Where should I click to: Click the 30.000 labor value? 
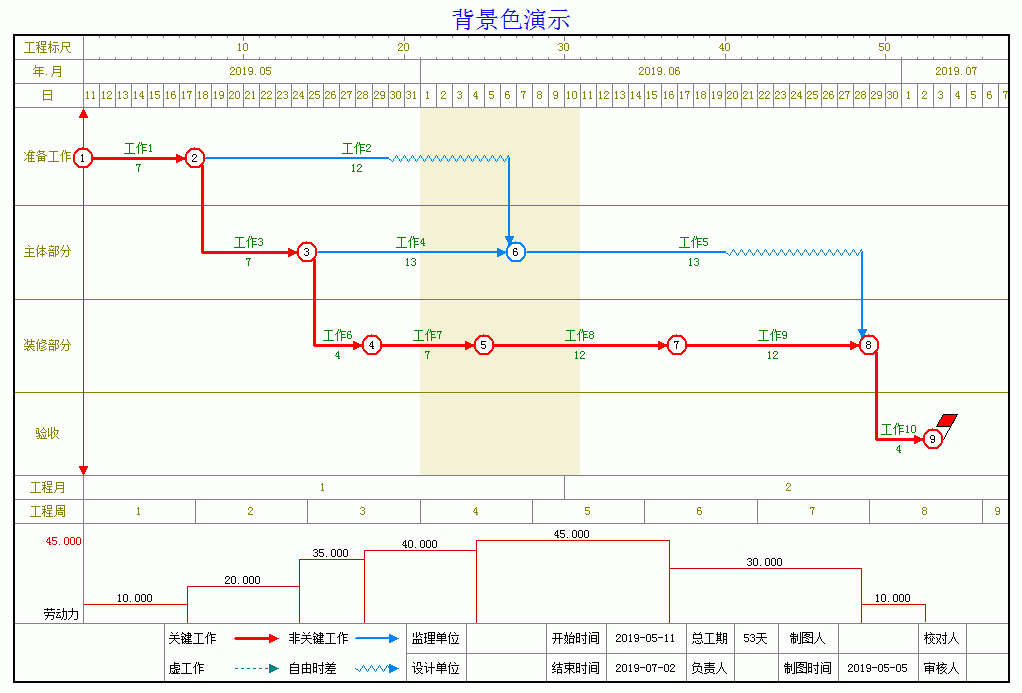coord(765,562)
